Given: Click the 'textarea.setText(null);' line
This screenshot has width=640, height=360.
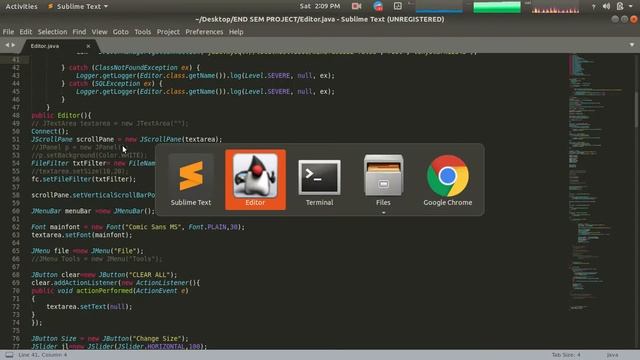Looking at the screenshot, I should [x=89, y=307].
